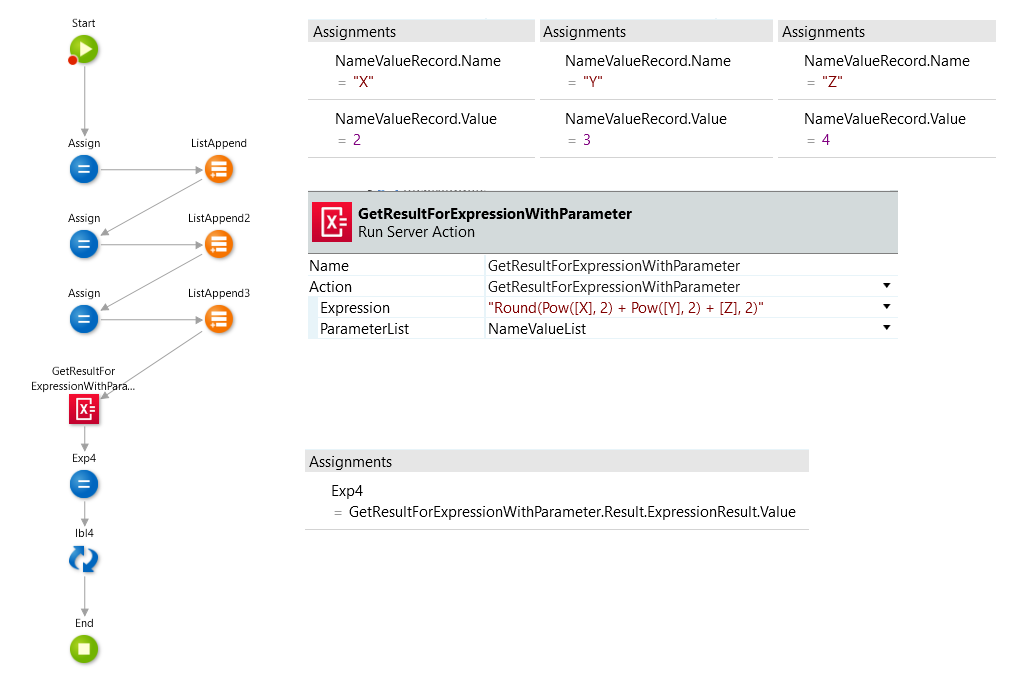Click the Action property label
Screen dimensions: 1011x677
click(331, 287)
